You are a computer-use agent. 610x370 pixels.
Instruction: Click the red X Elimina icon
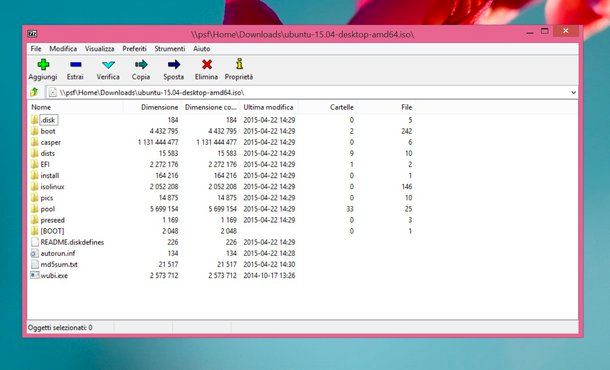click(207, 65)
